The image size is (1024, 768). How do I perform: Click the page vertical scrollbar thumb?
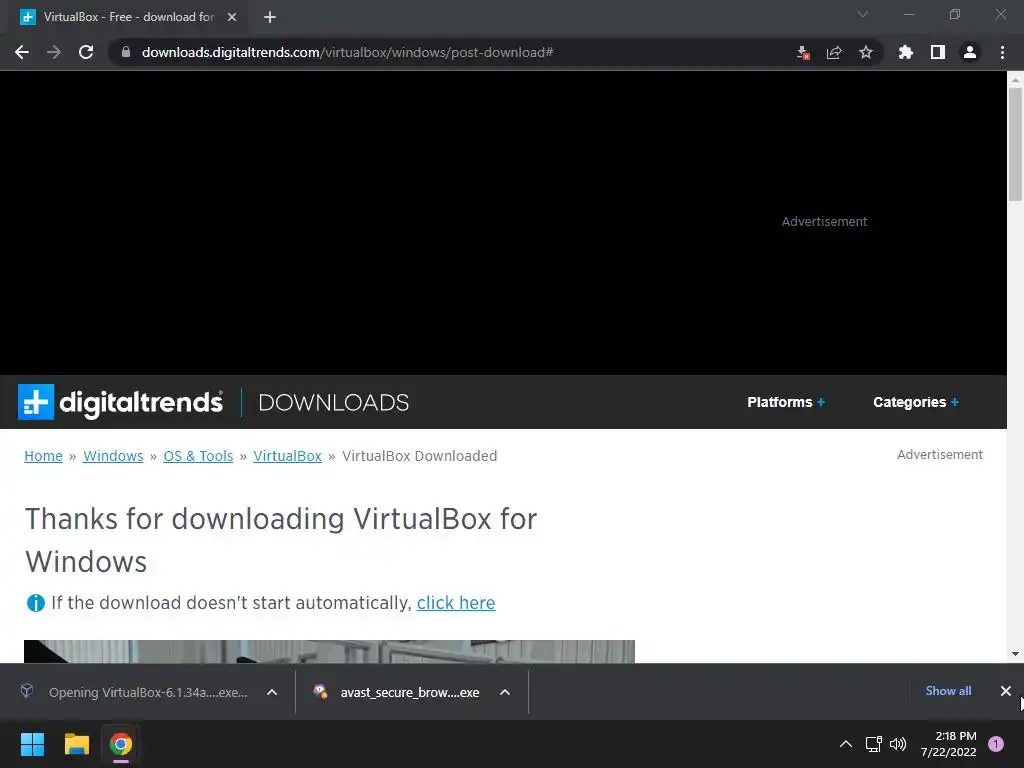(x=1015, y=144)
